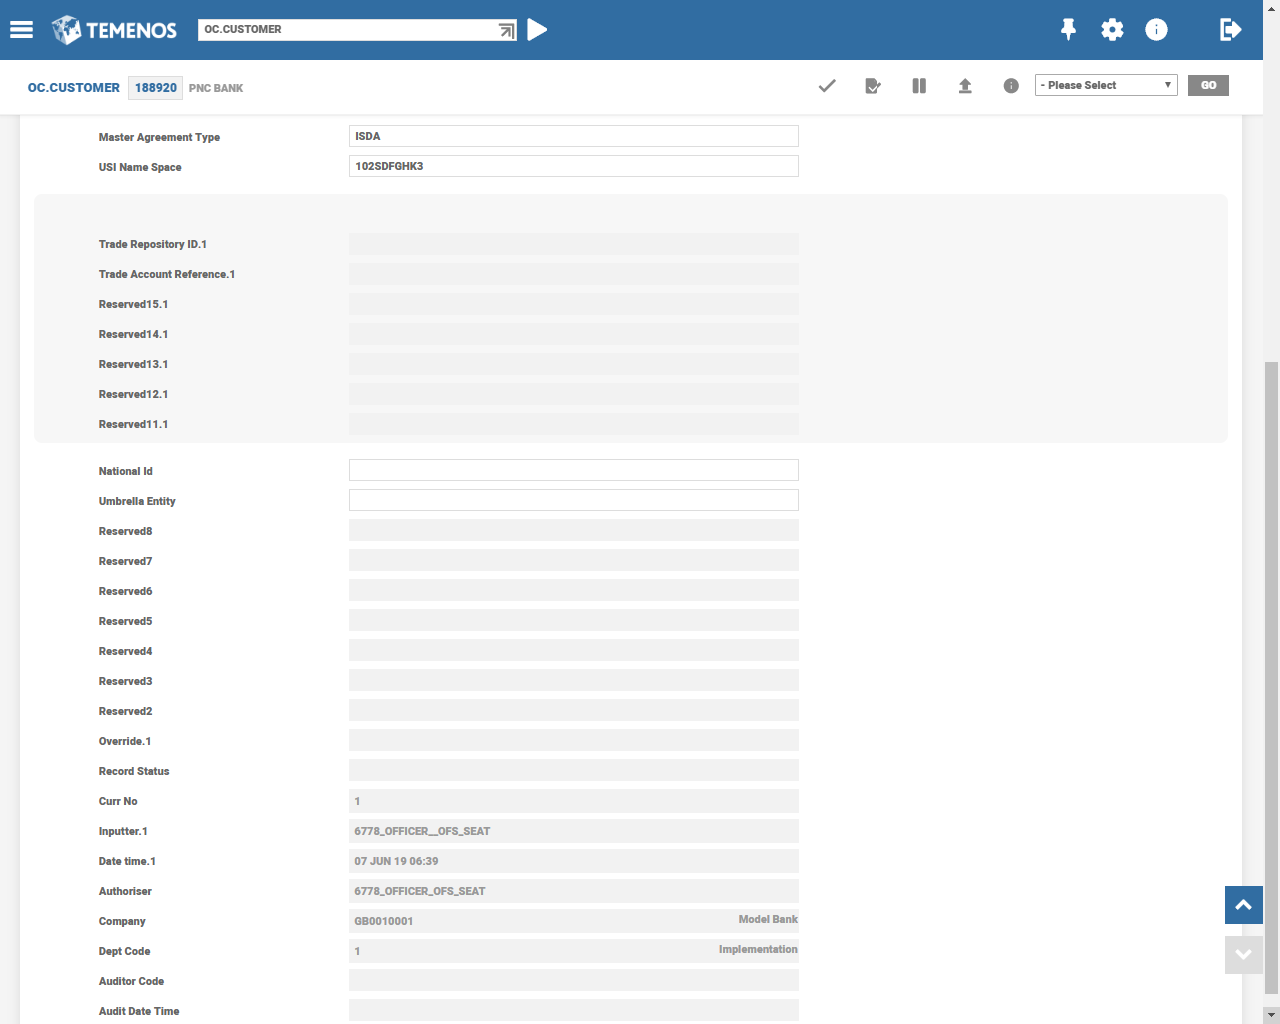The height and width of the screenshot is (1024, 1280).
Task: Focus the OC.CUSTOMER command input
Action: tap(349, 30)
